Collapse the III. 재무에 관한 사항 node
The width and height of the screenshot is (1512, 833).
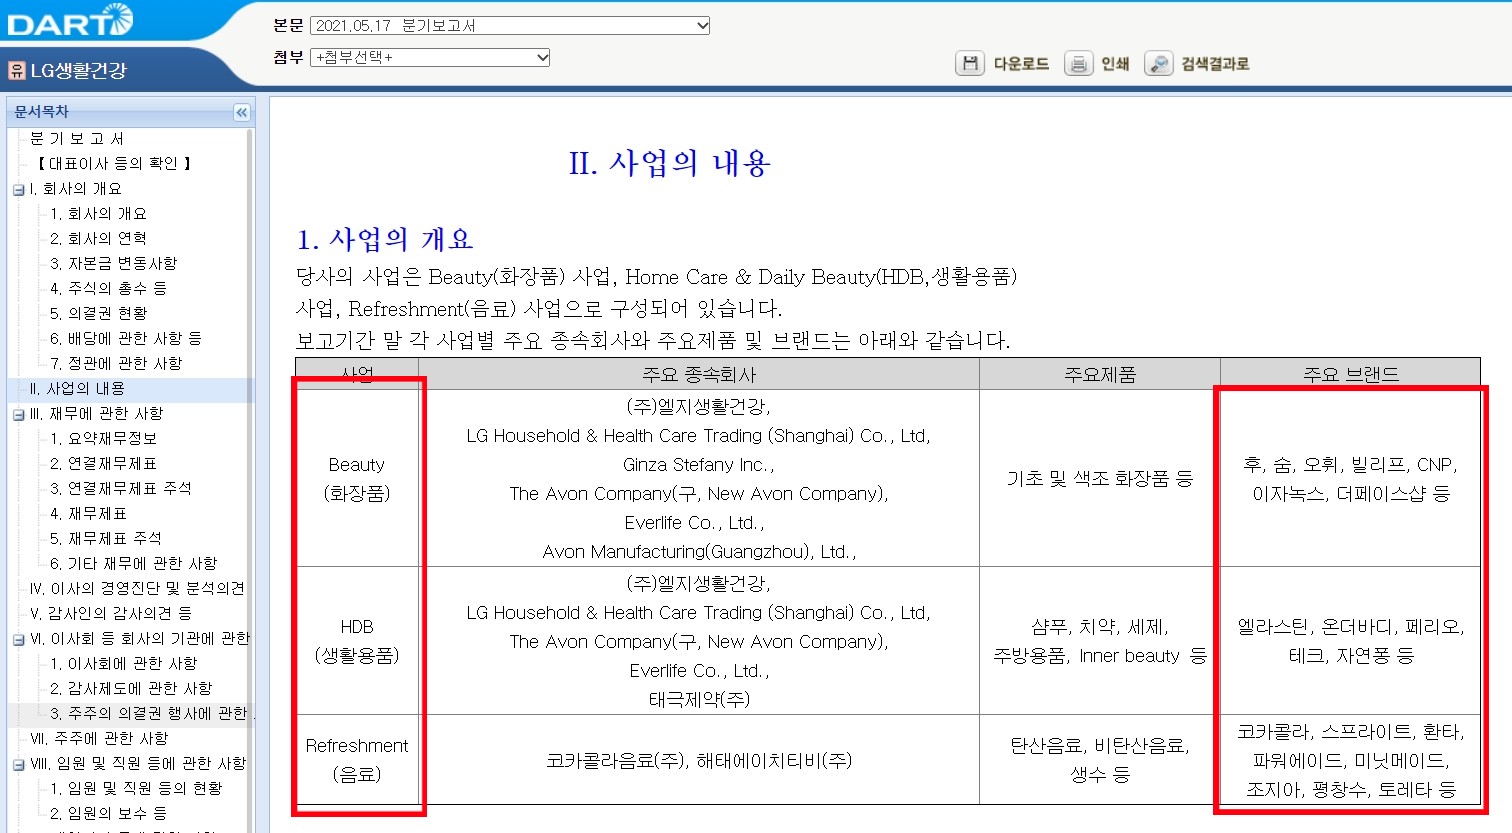18,414
